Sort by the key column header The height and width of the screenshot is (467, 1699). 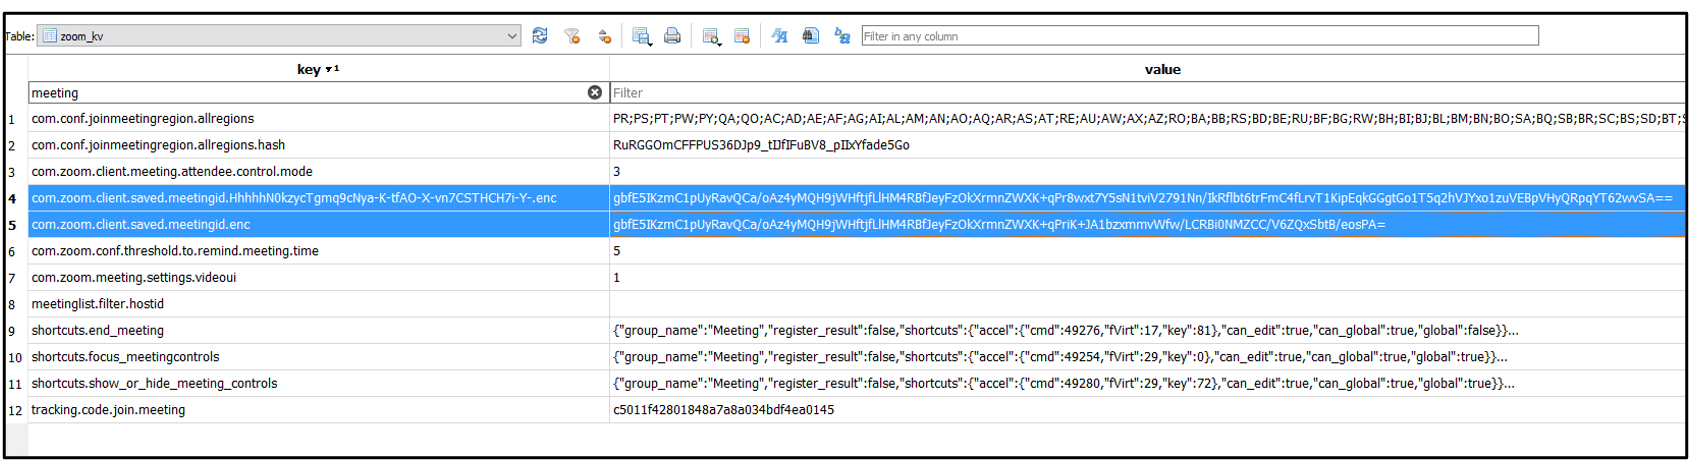tap(318, 69)
